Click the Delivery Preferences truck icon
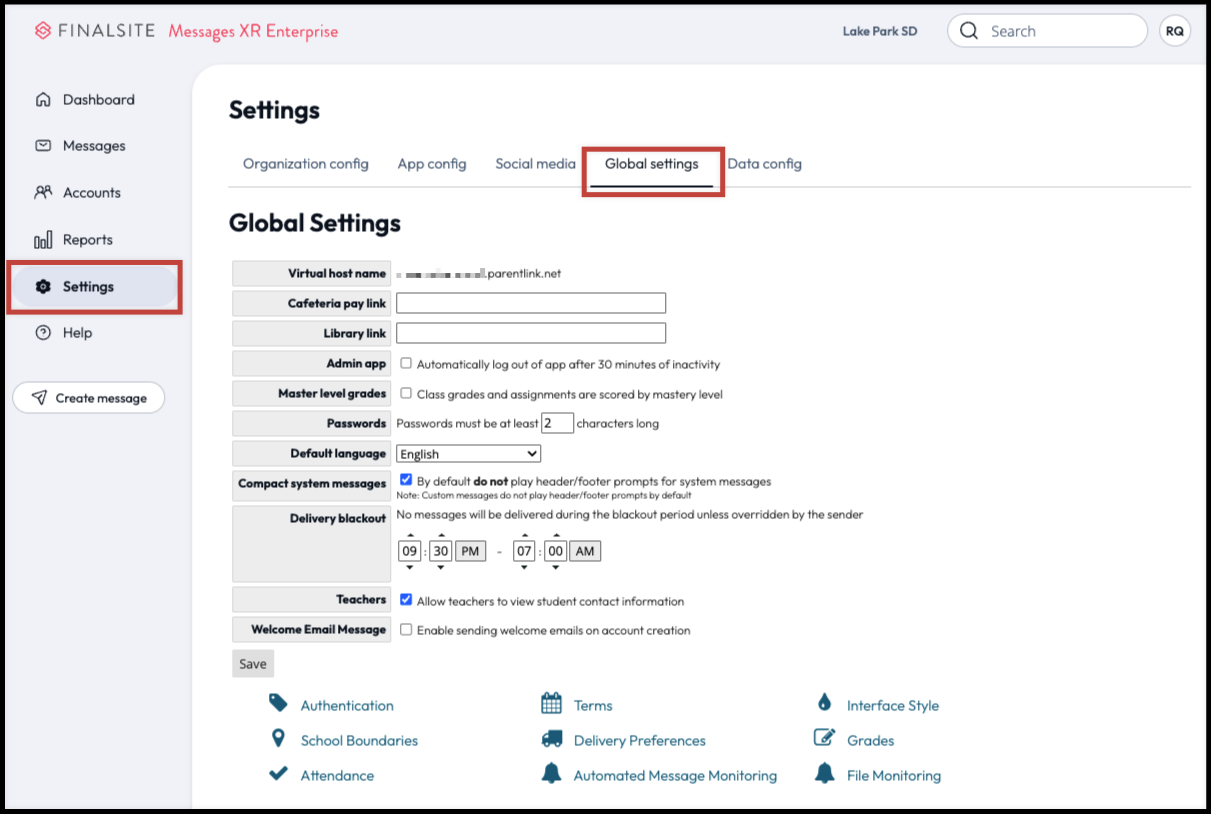1211x814 pixels. click(x=551, y=740)
